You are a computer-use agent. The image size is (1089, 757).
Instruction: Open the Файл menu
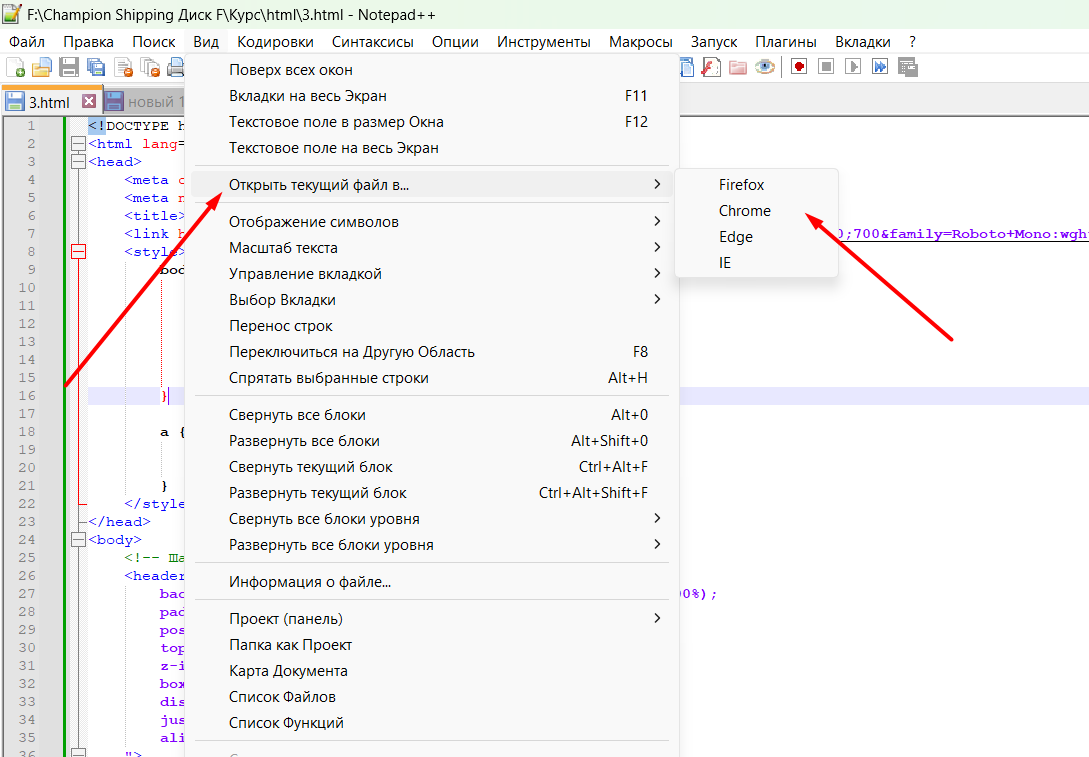click(27, 42)
